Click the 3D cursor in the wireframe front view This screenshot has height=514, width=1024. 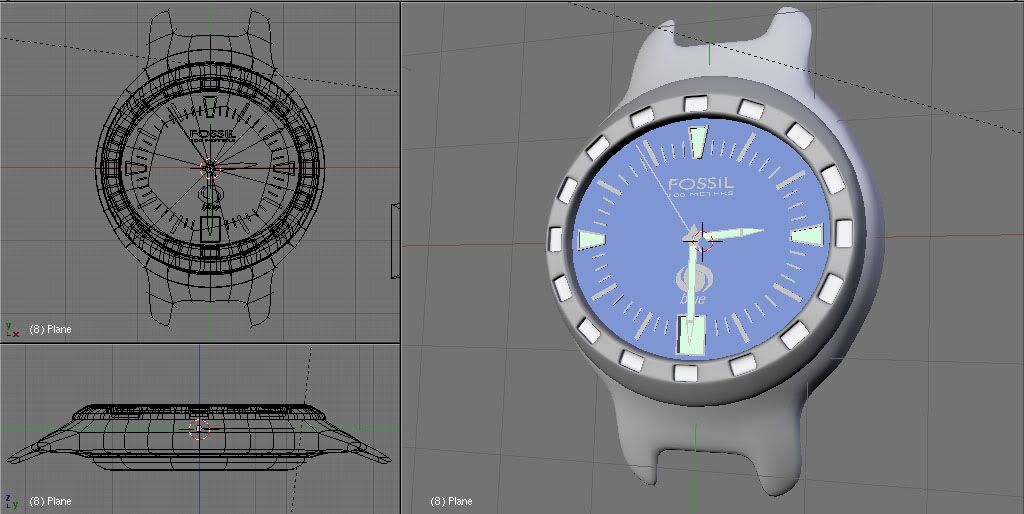click(210, 167)
